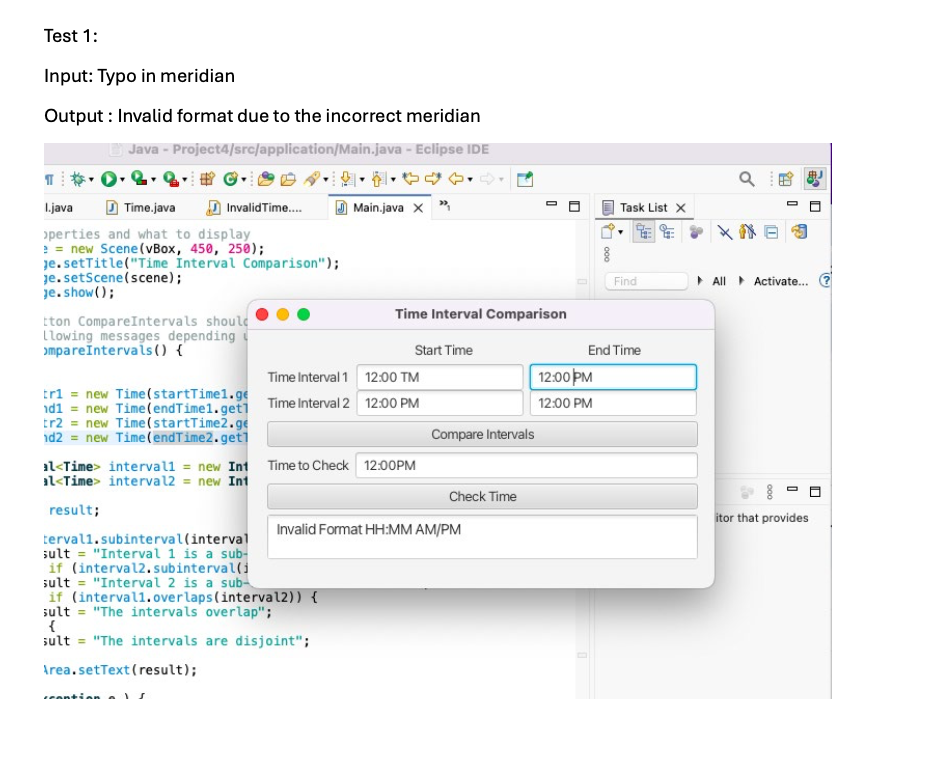Click the Task List help question mark
The height and width of the screenshot is (763, 945).
(825, 281)
